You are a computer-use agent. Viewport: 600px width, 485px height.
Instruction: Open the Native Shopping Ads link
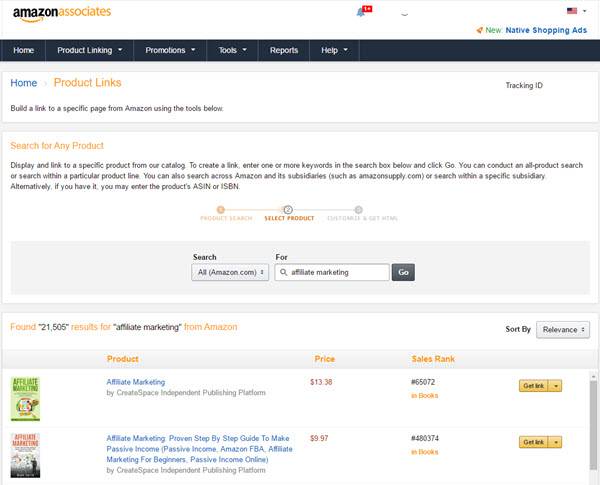coord(546,30)
